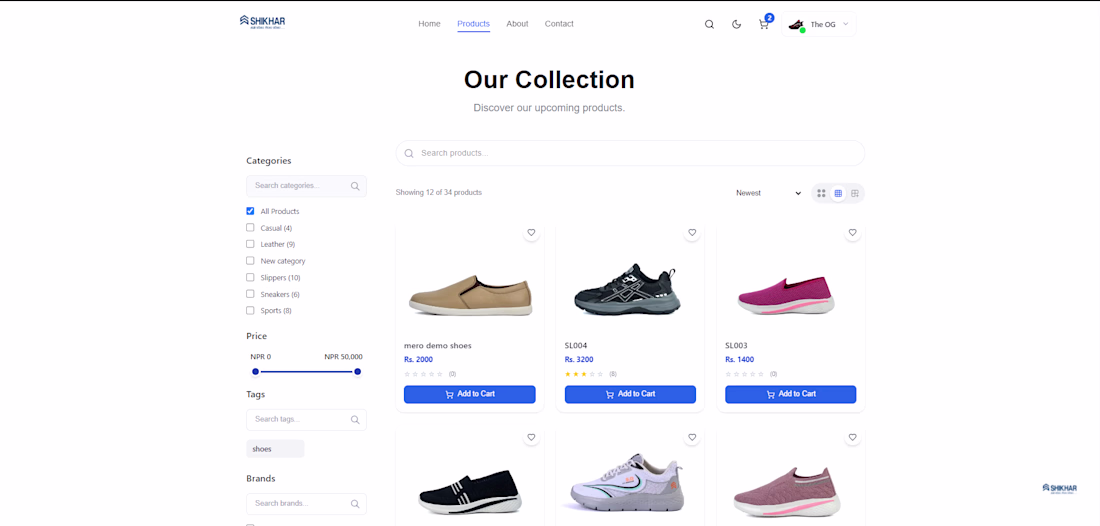
Task: Click price Rs. 1400
Action: [x=739, y=360]
